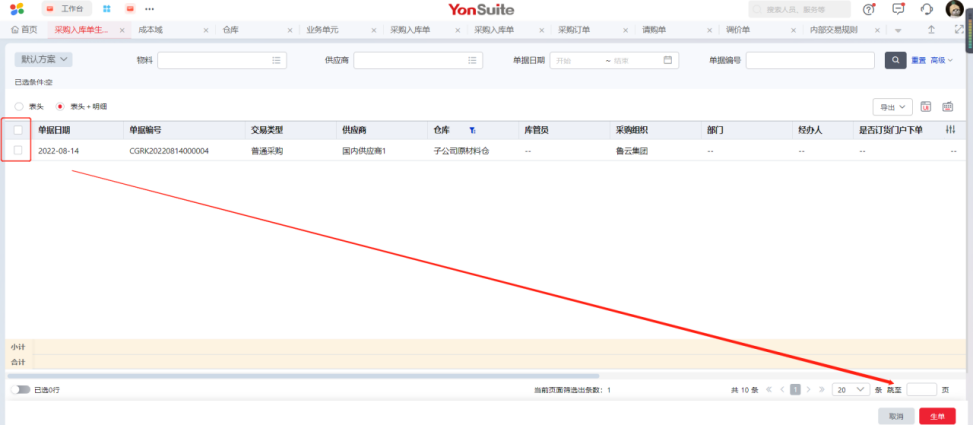Screen dimensions: 974x425
Task: Click the help question mark icon
Action: point(868,9)
